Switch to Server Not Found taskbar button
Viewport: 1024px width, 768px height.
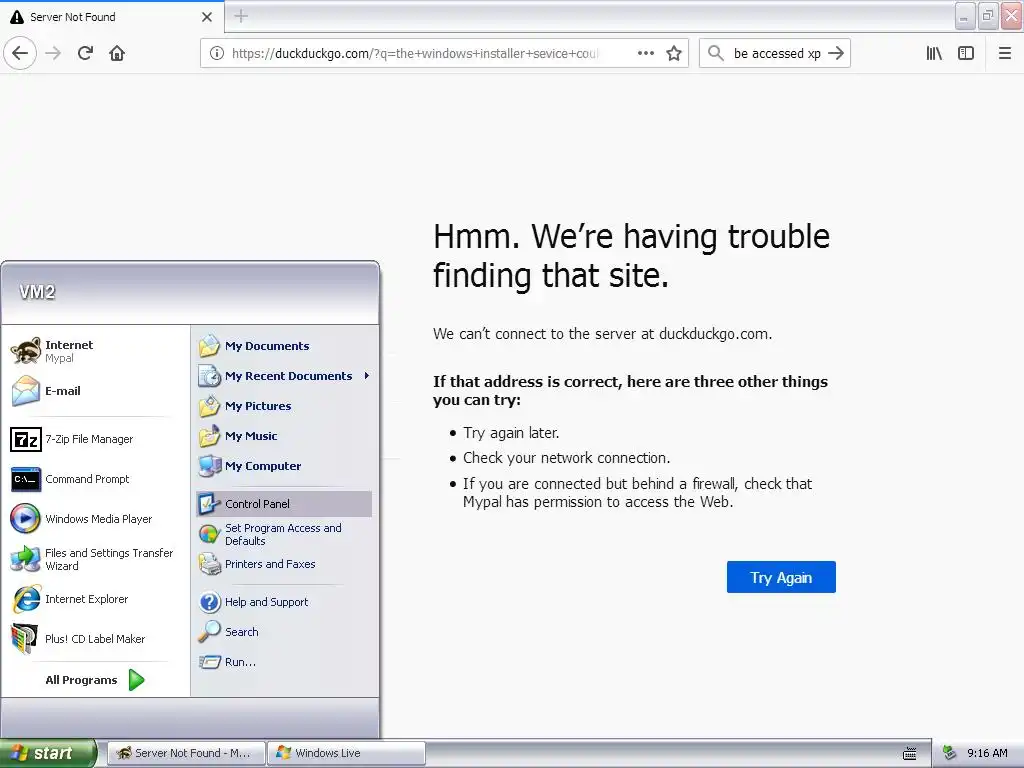click(186, 753)
